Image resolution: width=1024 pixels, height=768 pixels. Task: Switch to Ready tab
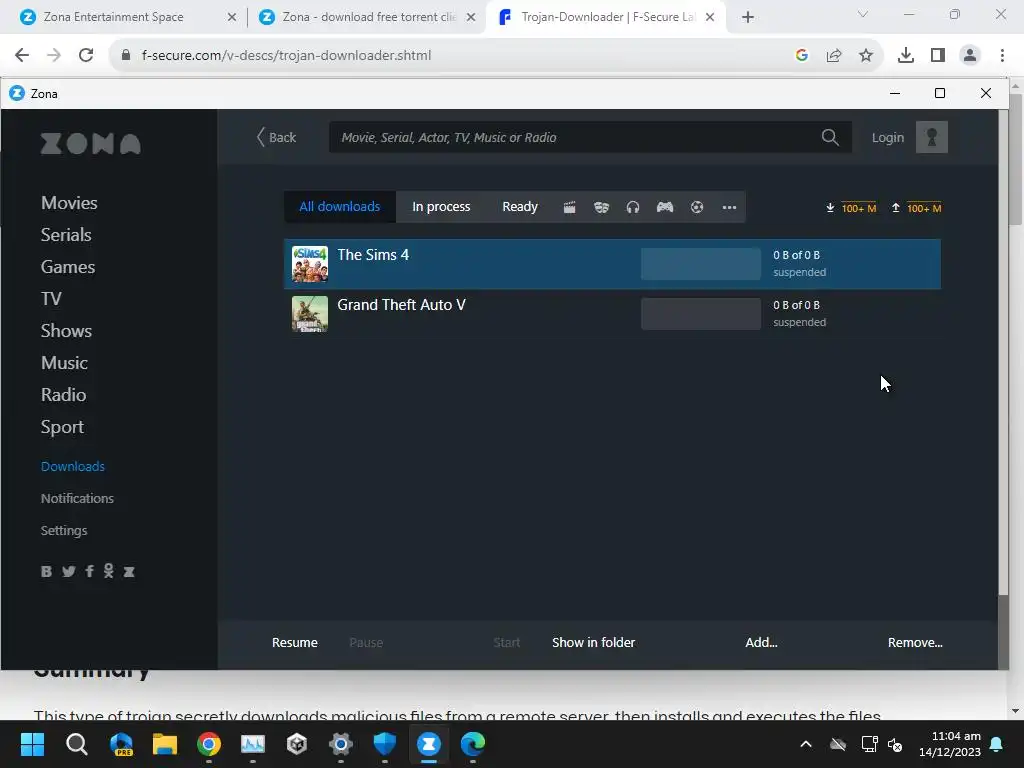[520, 207]
